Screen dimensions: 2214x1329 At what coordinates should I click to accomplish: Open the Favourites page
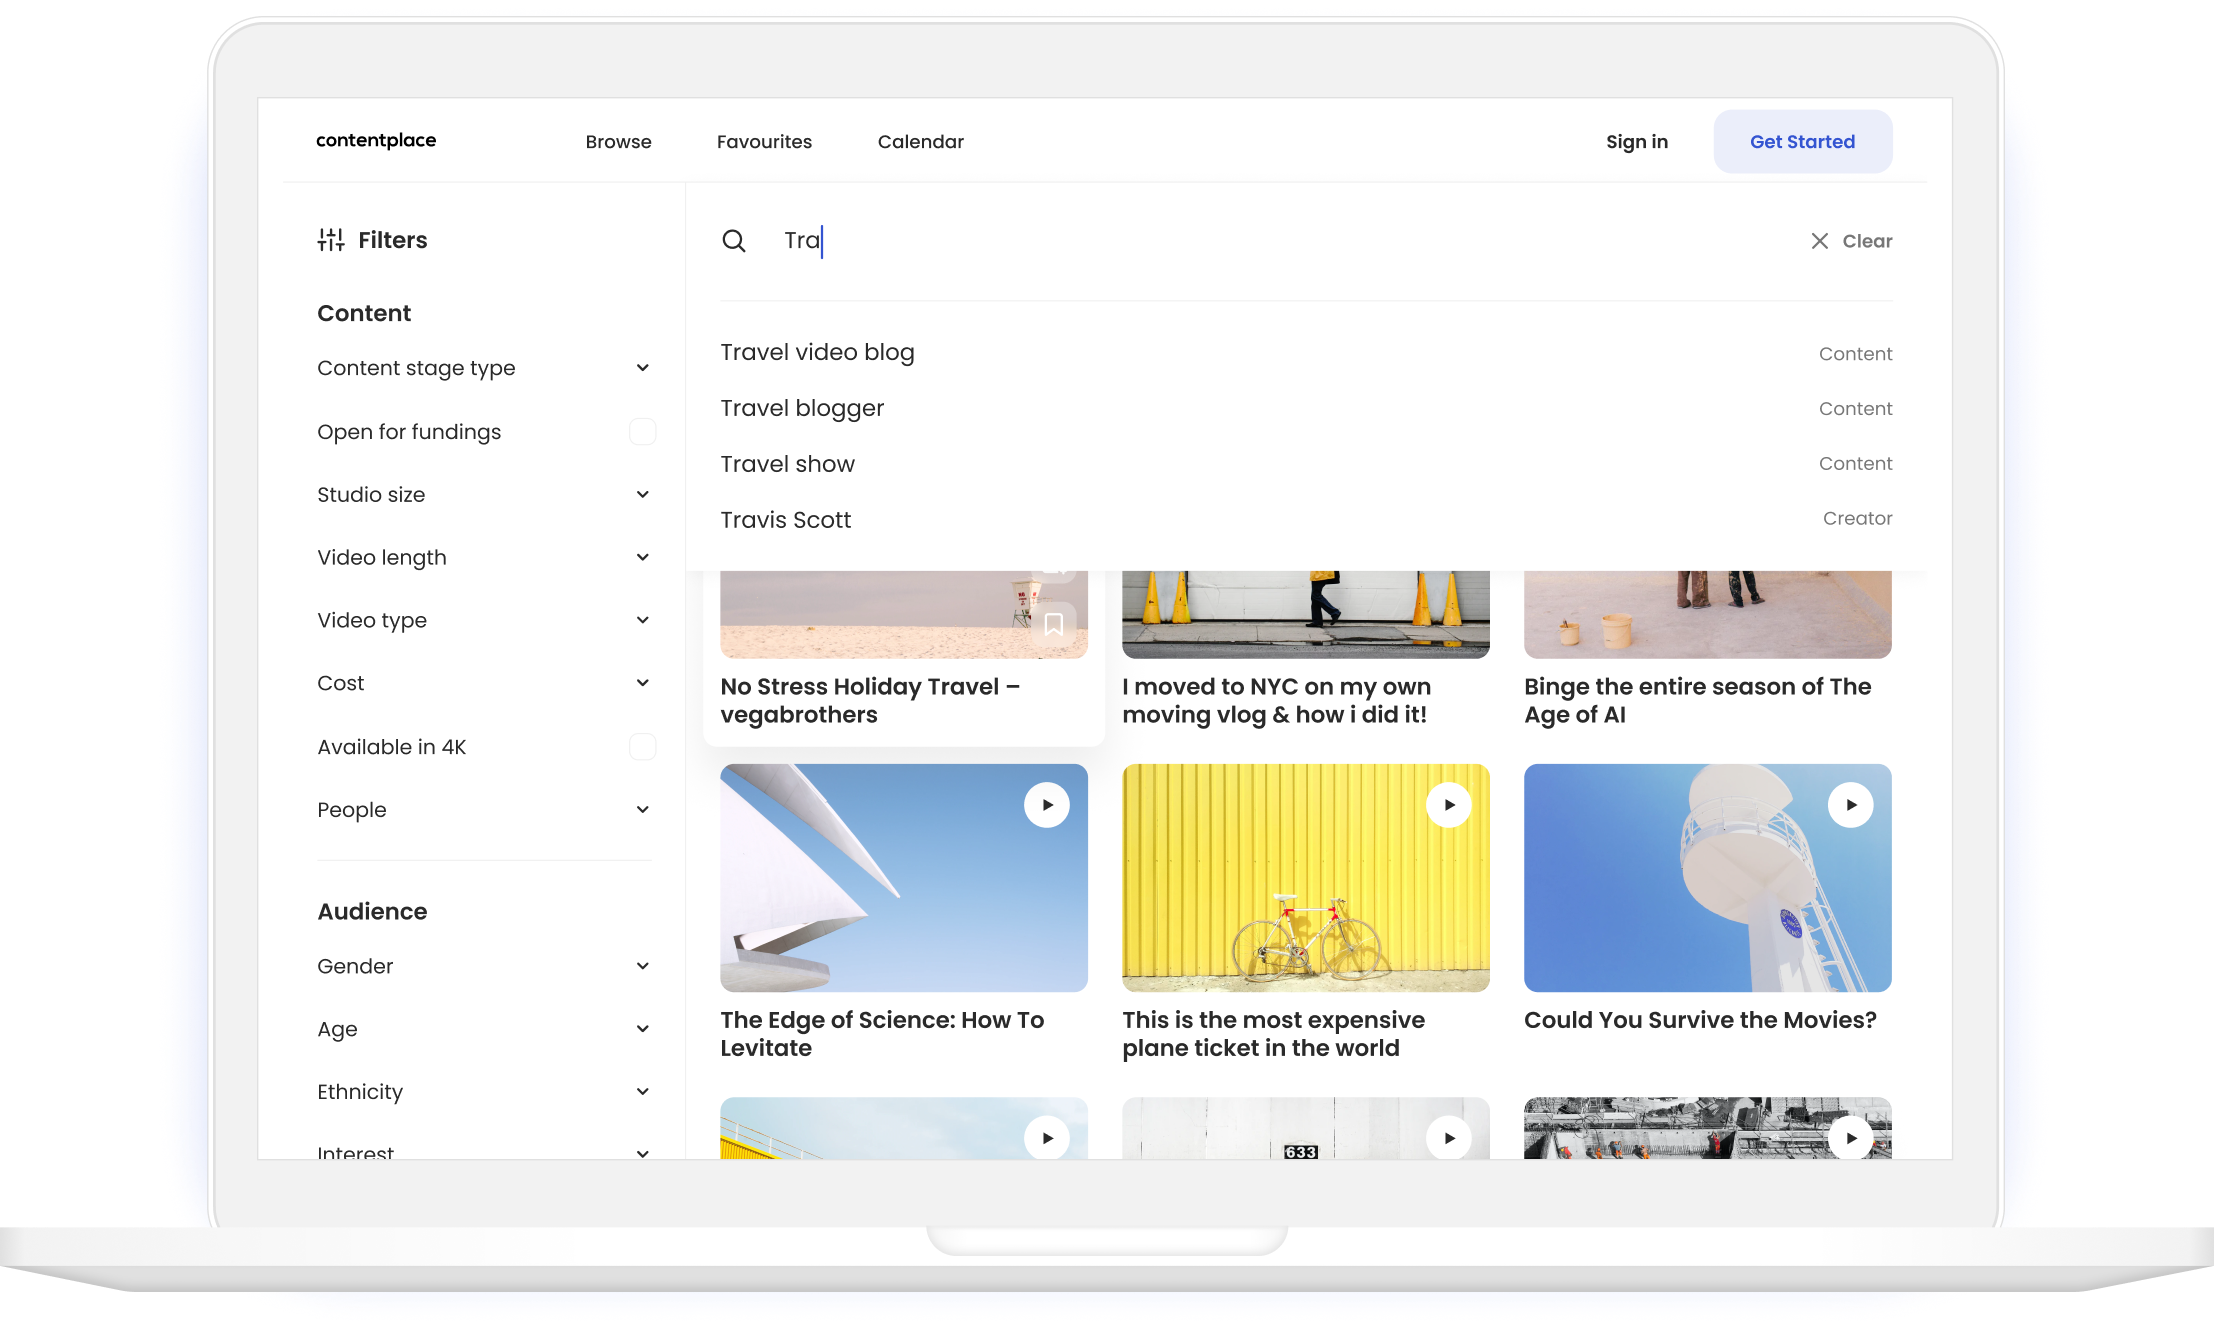(764, 142)
